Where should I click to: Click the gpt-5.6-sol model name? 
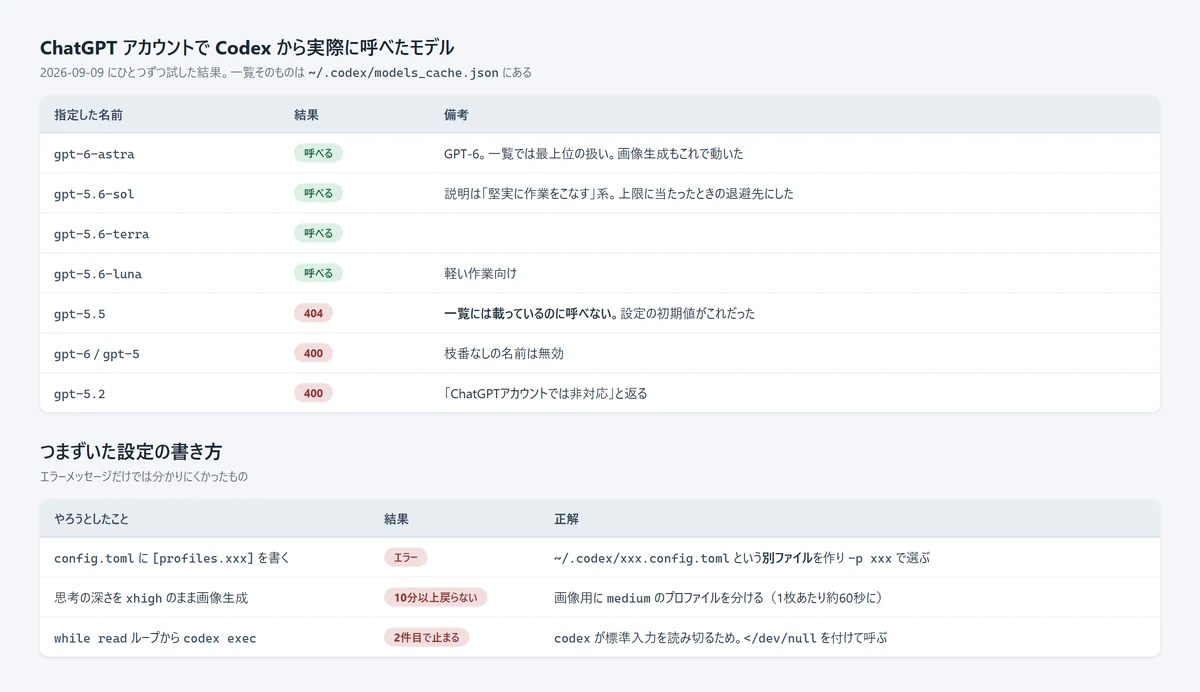click(94, 194)
